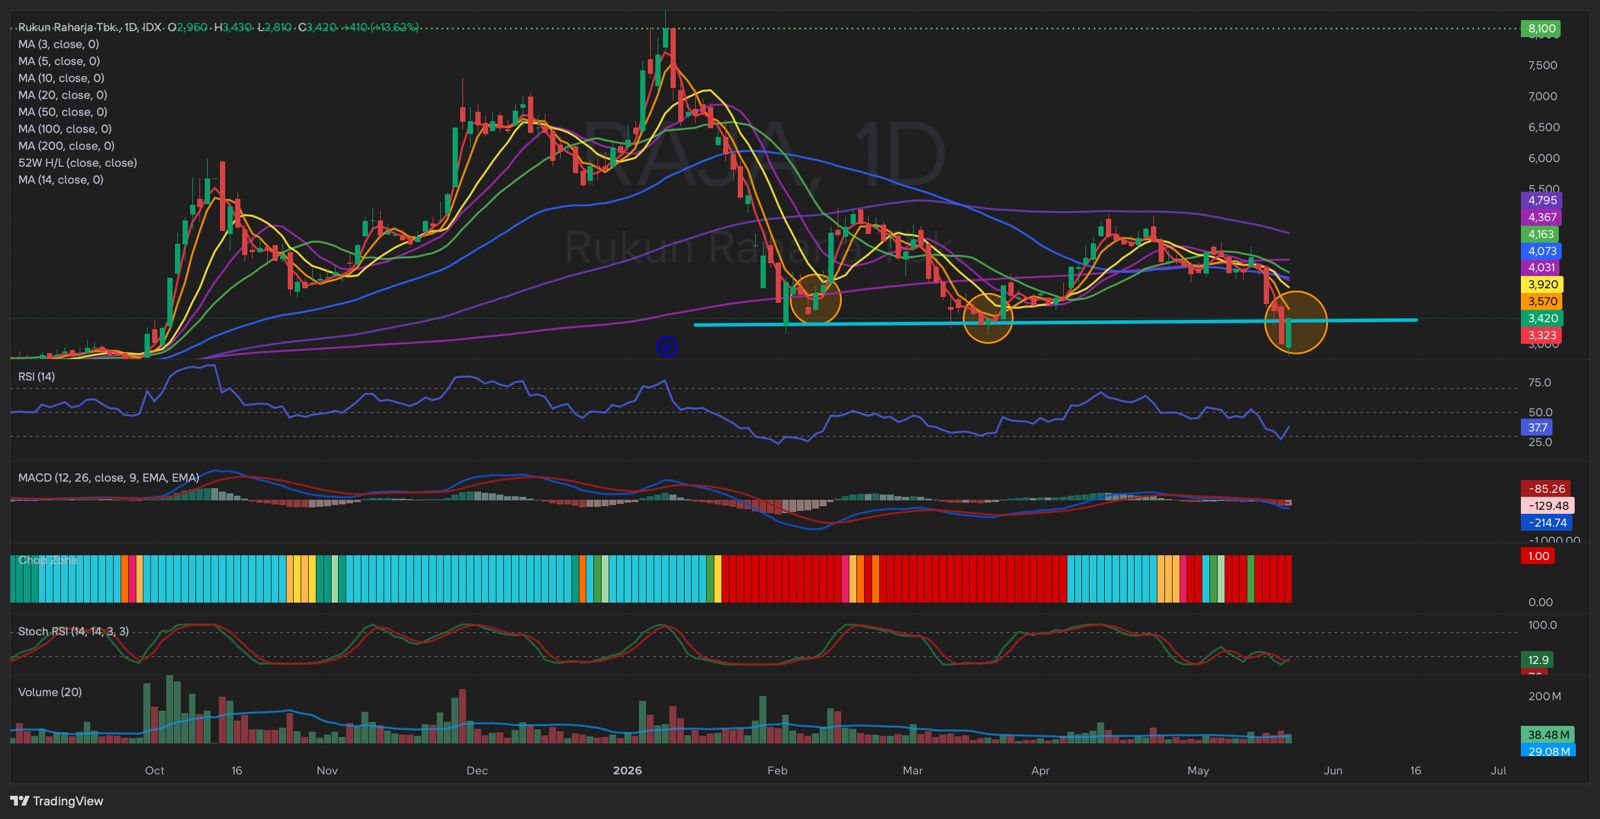Select the MA (10, close, 0) indicator legend

point(61,78)
